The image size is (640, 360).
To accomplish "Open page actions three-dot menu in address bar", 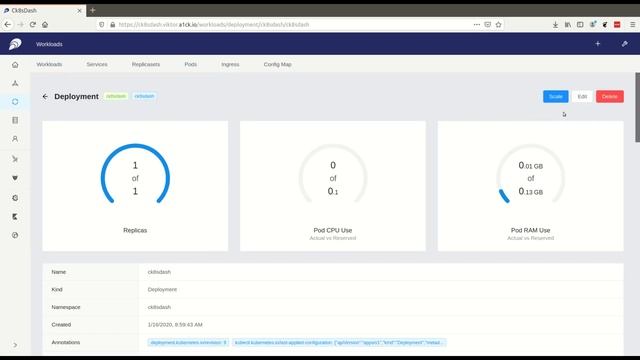I will coord(476,24).
